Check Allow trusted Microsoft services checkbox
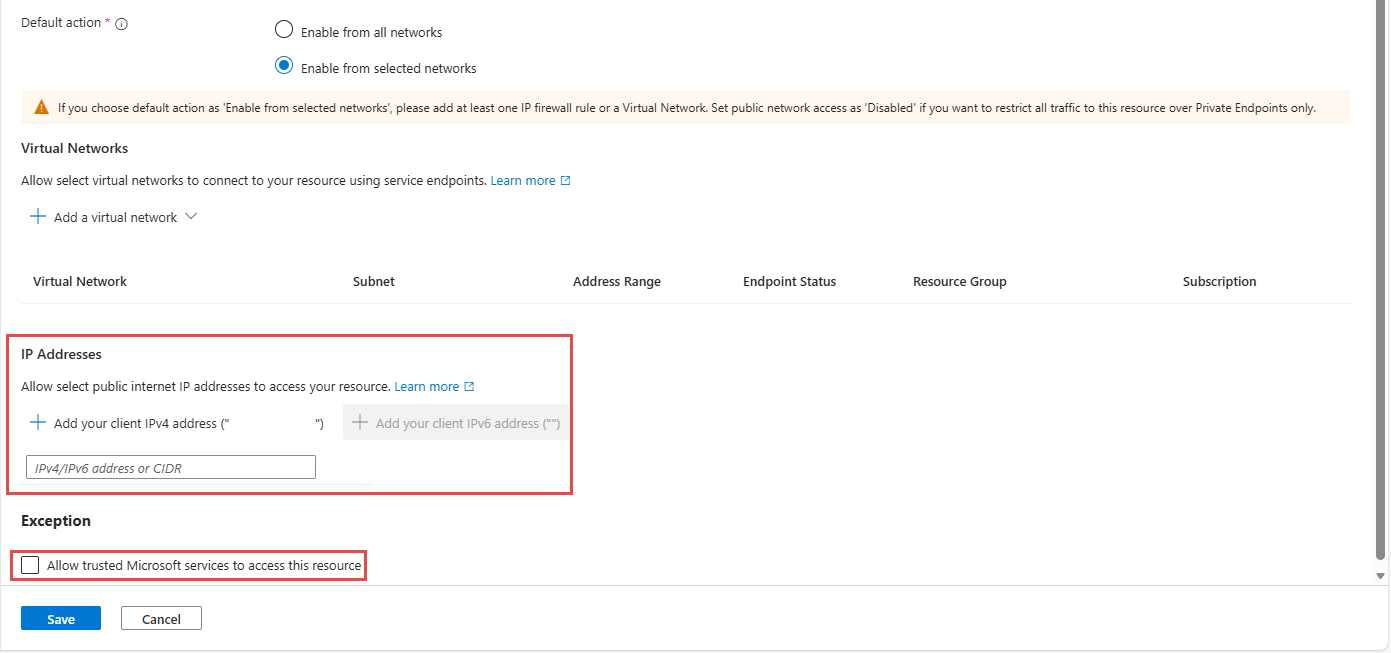Screen dimensions: 1391x653 click(31, 565)
